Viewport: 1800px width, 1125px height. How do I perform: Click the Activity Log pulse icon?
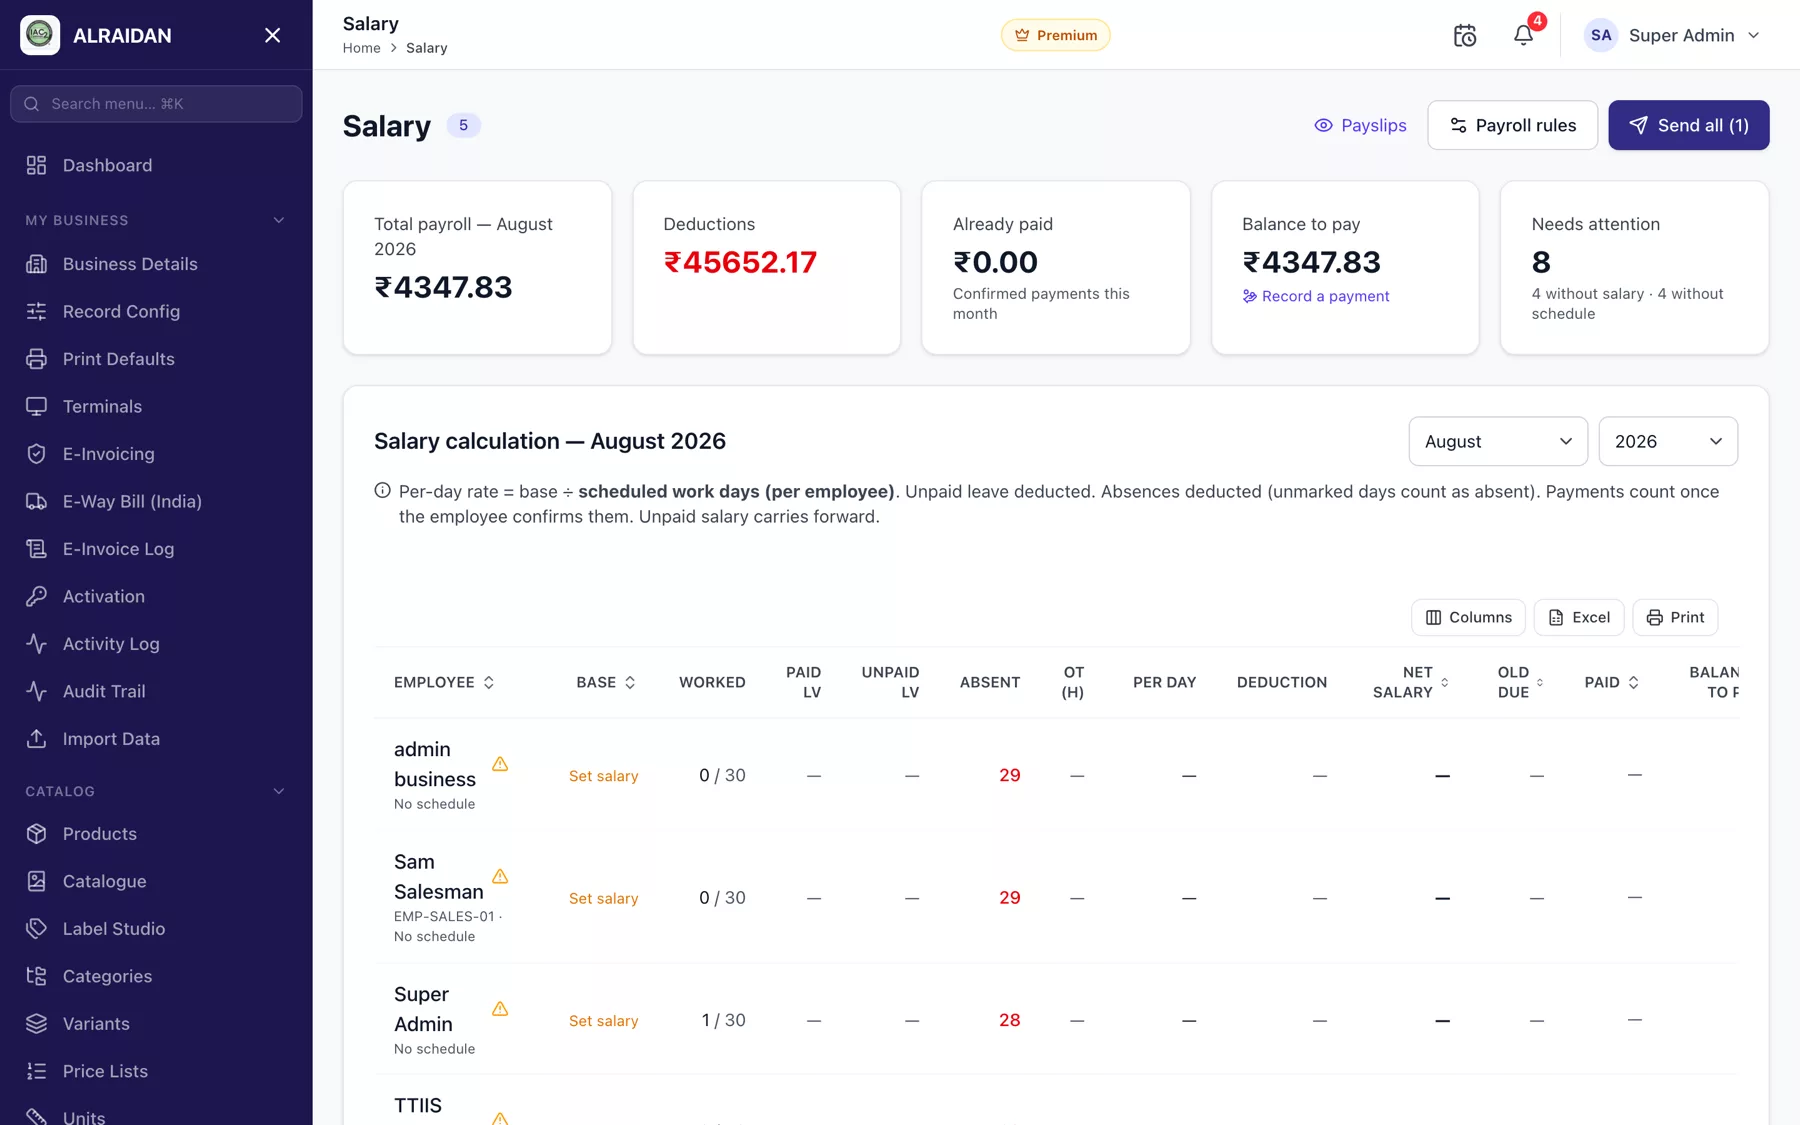[x=36, y=644]
